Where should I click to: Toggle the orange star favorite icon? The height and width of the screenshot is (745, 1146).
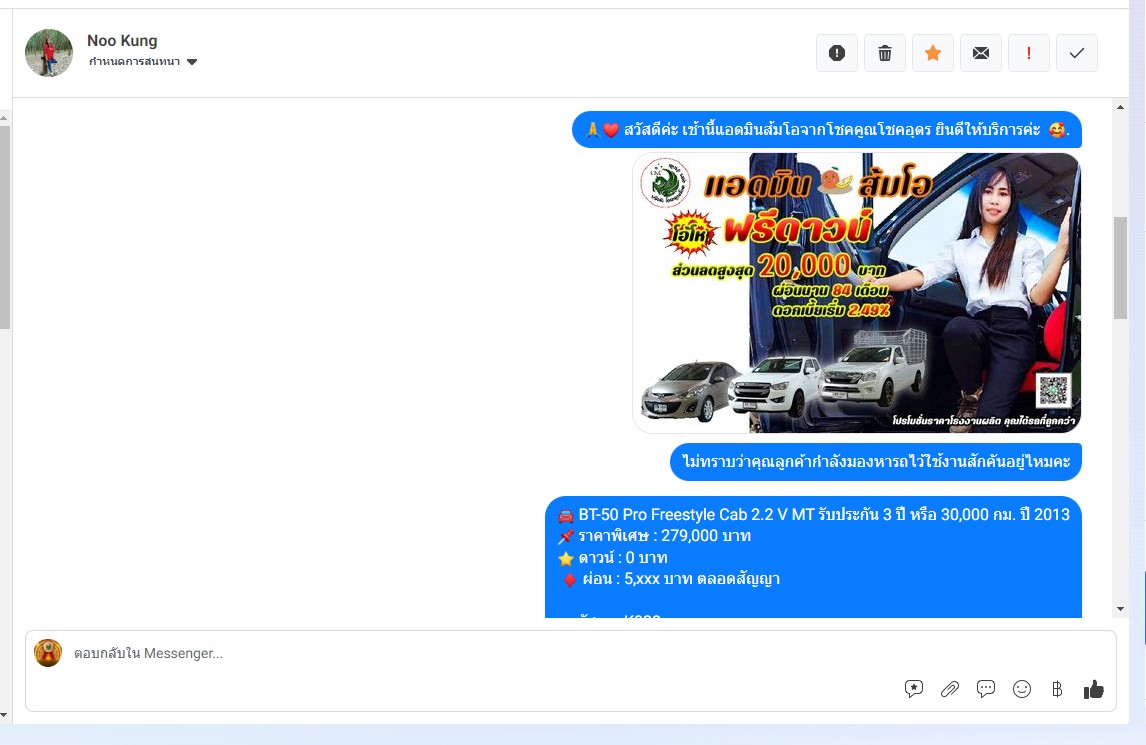coord(933,53)
